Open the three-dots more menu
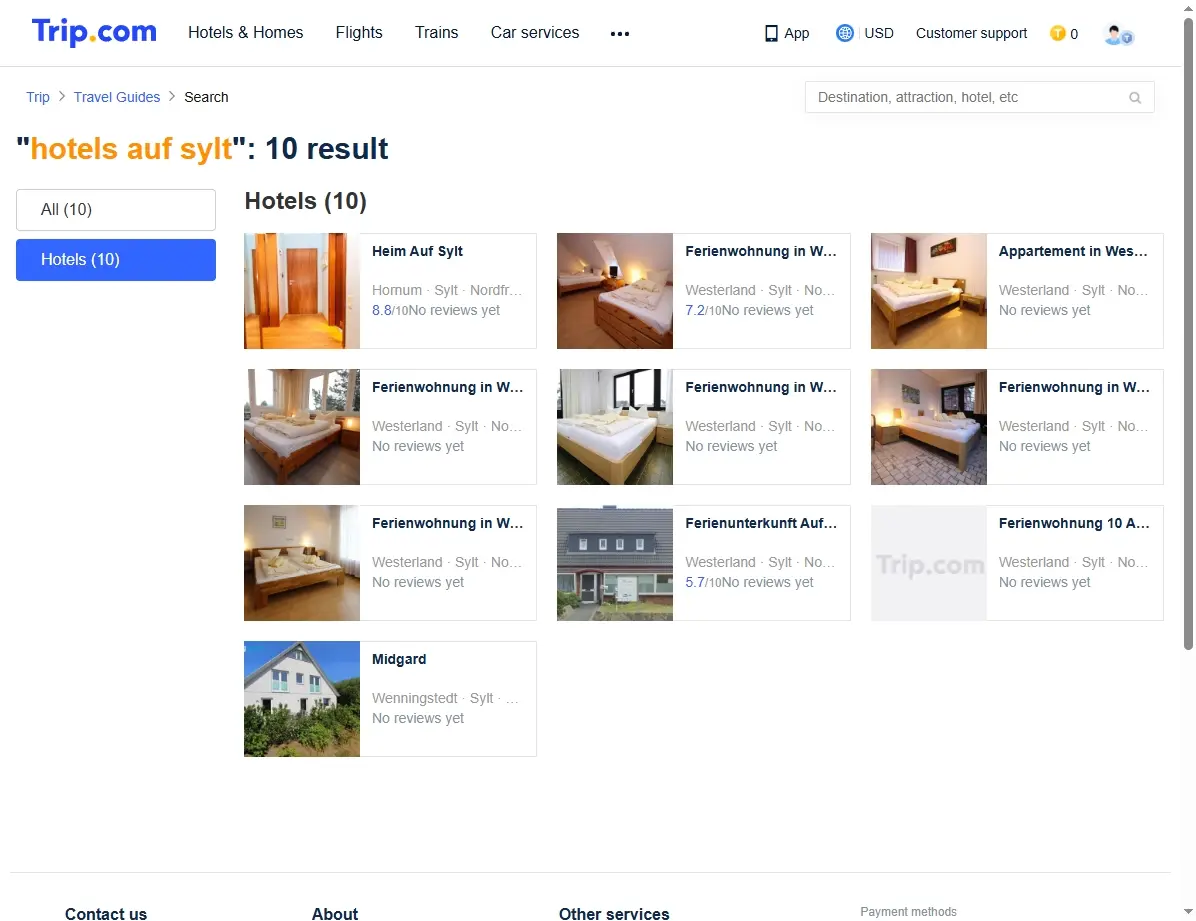This screenshot has width=1196, height=921. pyautogui.click(x=619, y=34)
